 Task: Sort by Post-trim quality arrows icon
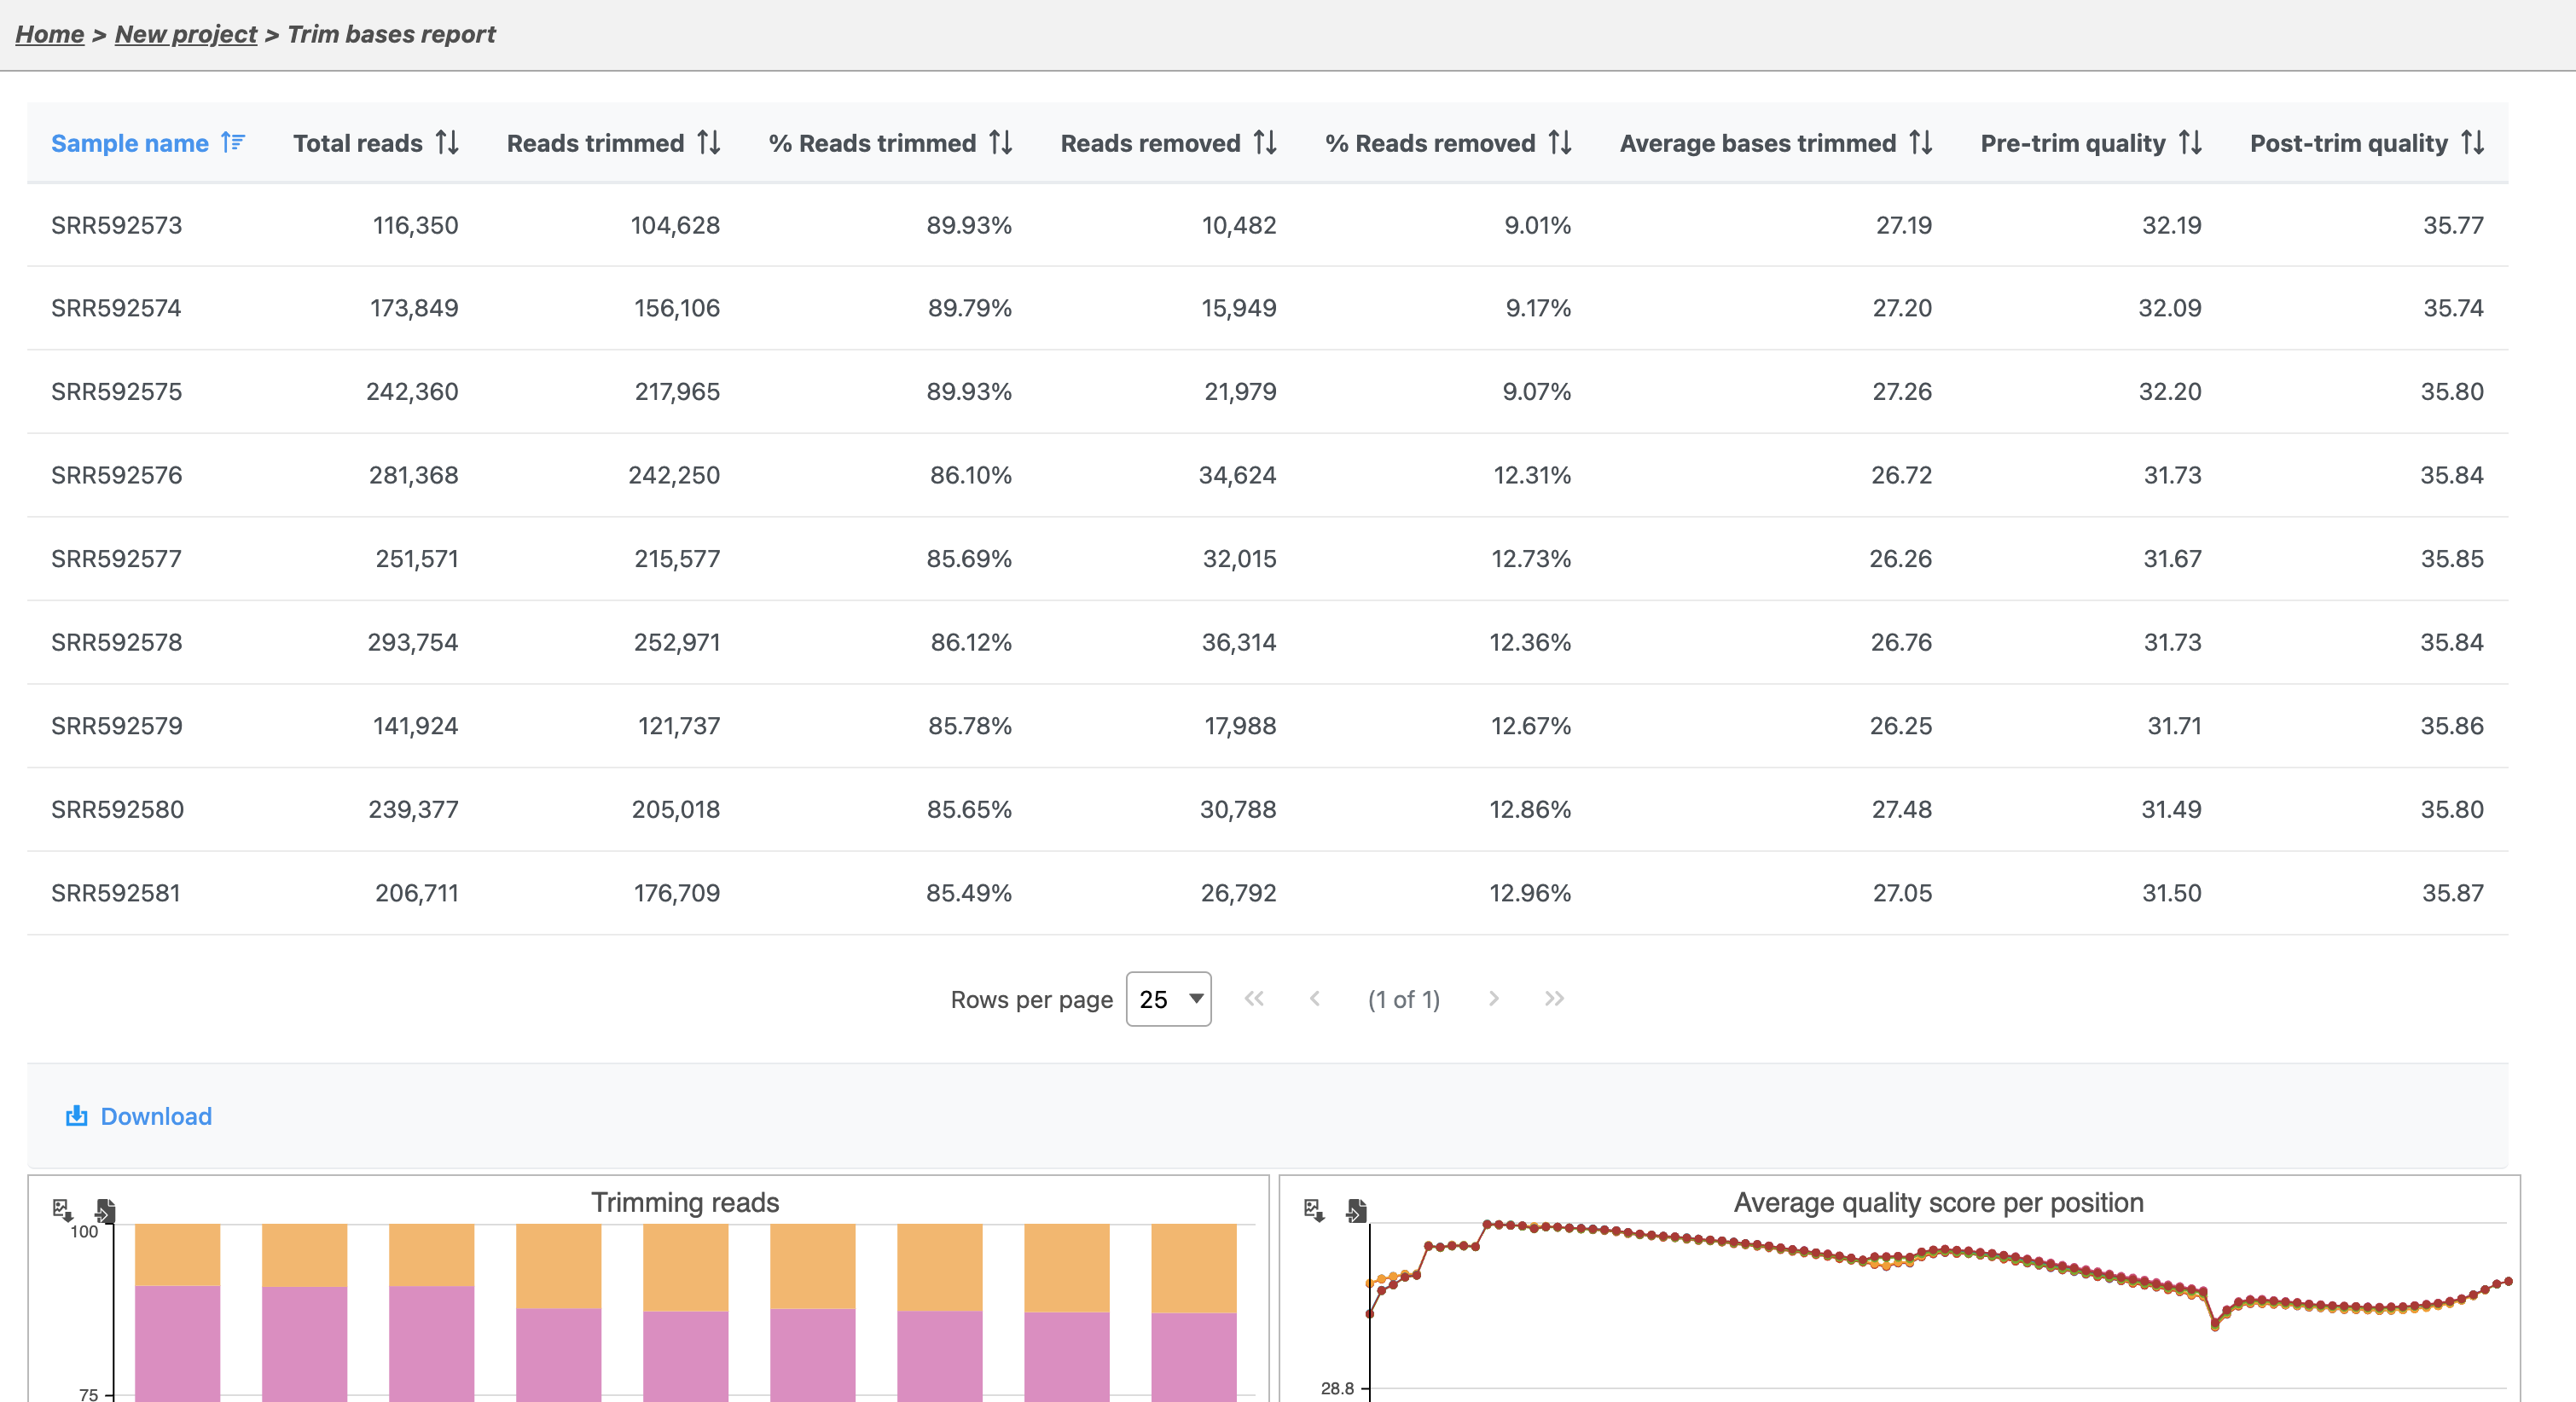tap(2472, 143)
